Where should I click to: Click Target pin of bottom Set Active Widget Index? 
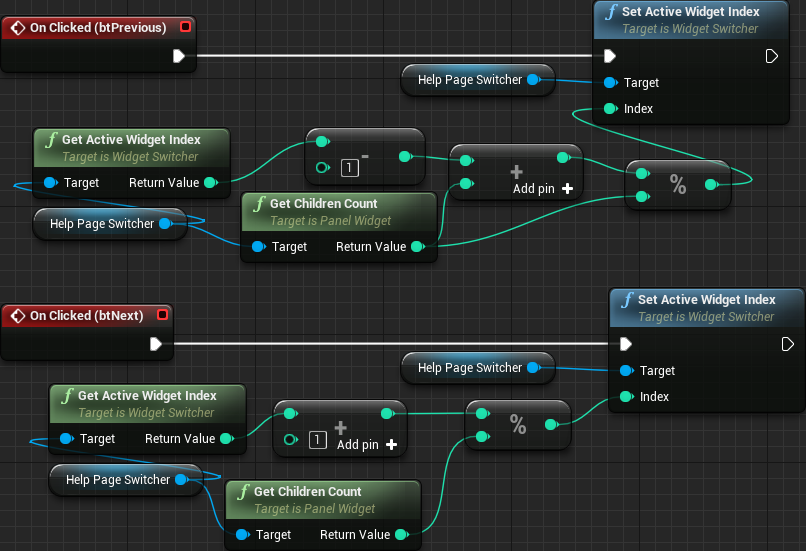tap(626, 371)
